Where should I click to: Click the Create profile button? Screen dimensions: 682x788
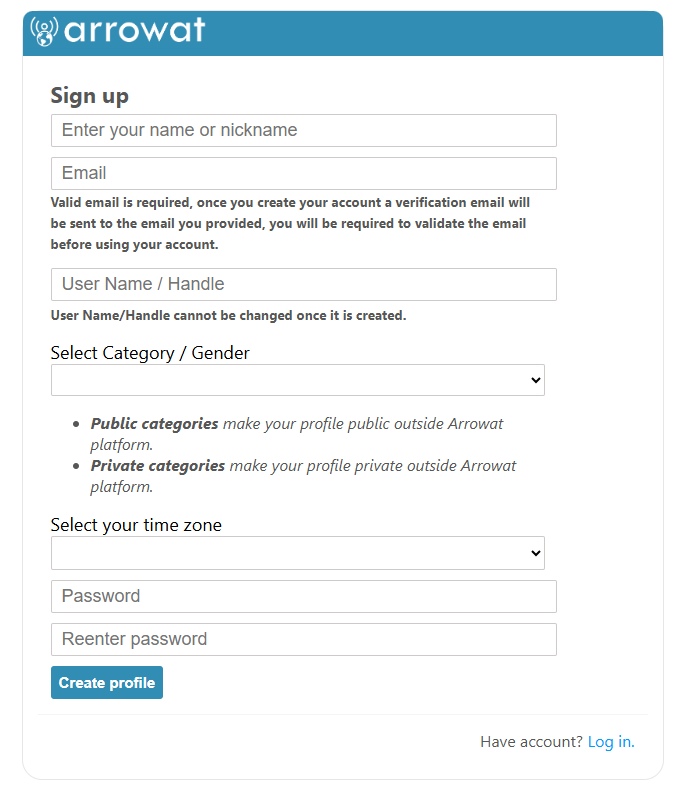(x=107, y=682)
